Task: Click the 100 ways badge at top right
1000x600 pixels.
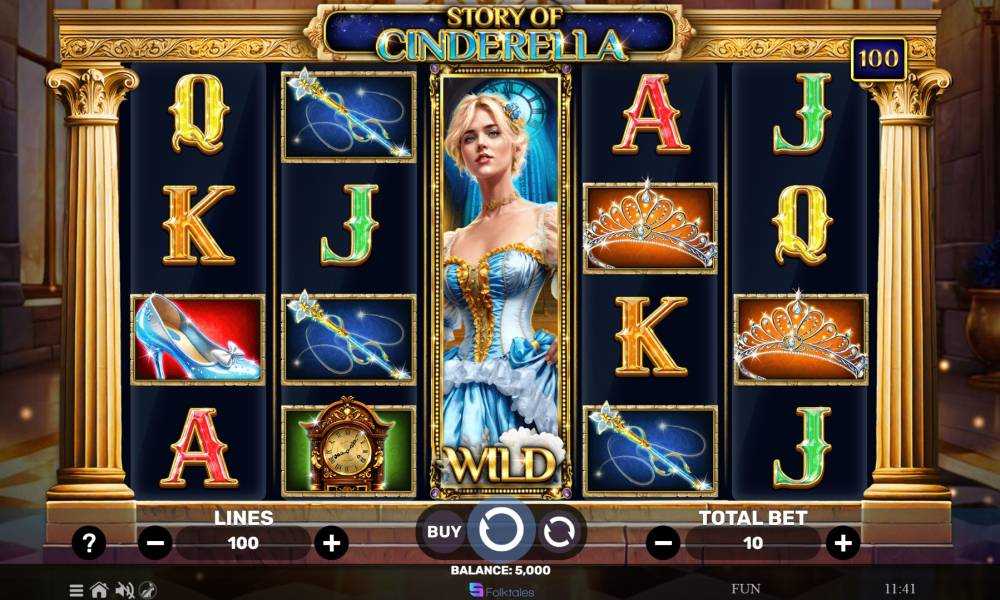Action: [878, 59]
